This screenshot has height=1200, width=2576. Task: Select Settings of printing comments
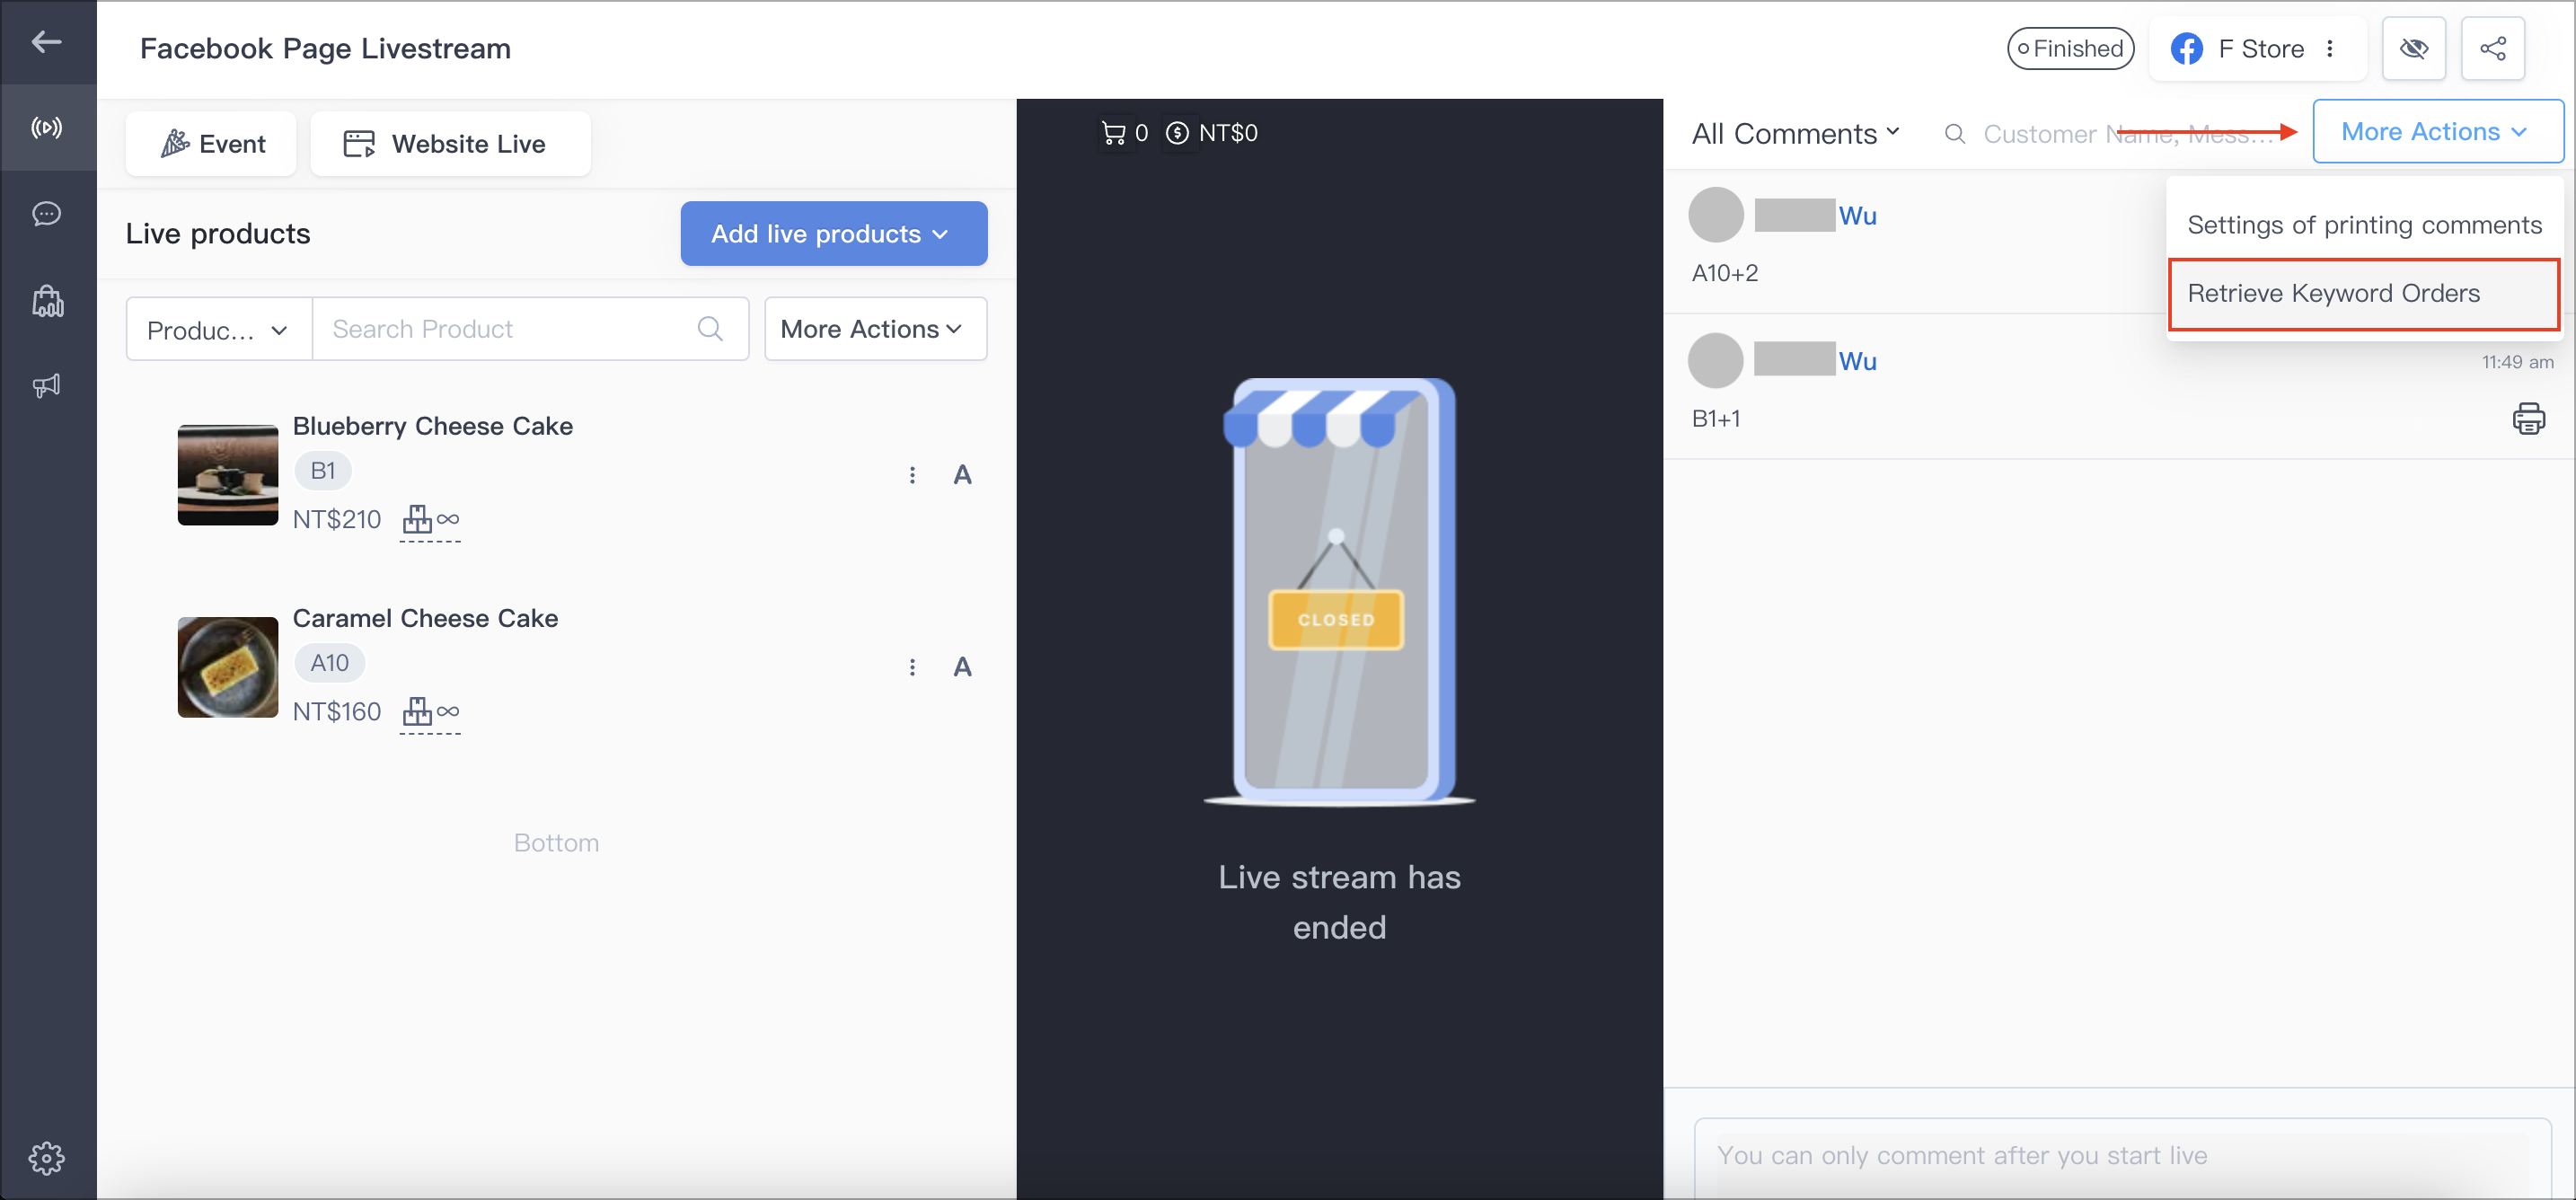click(2364, 225)
